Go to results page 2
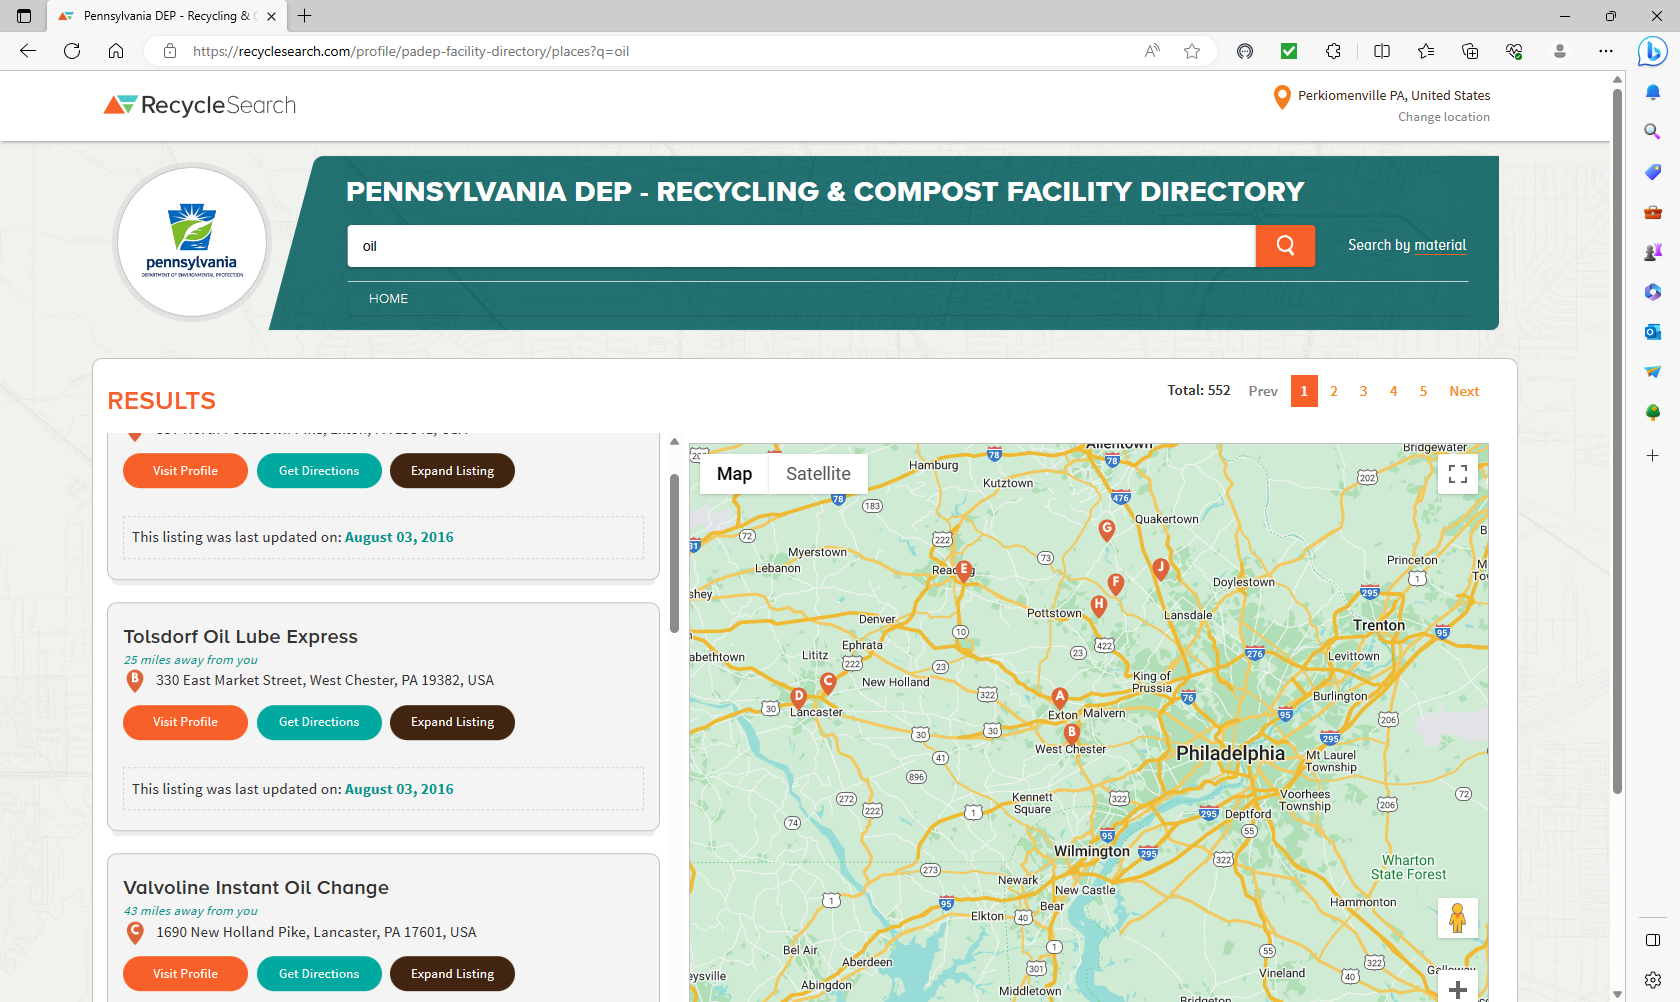 [x=1334, y=391]
